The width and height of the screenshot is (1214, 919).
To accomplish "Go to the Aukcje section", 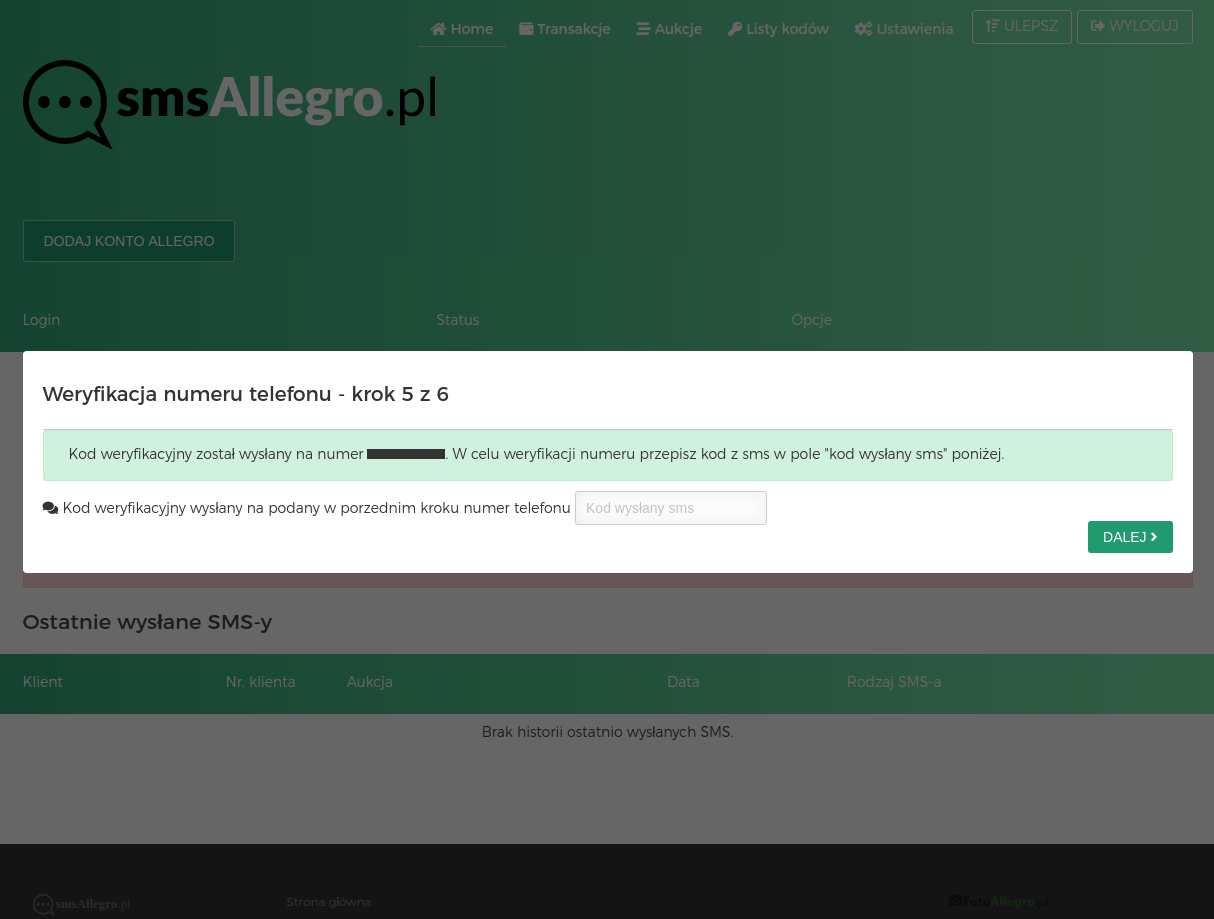I will coord(669,29).
